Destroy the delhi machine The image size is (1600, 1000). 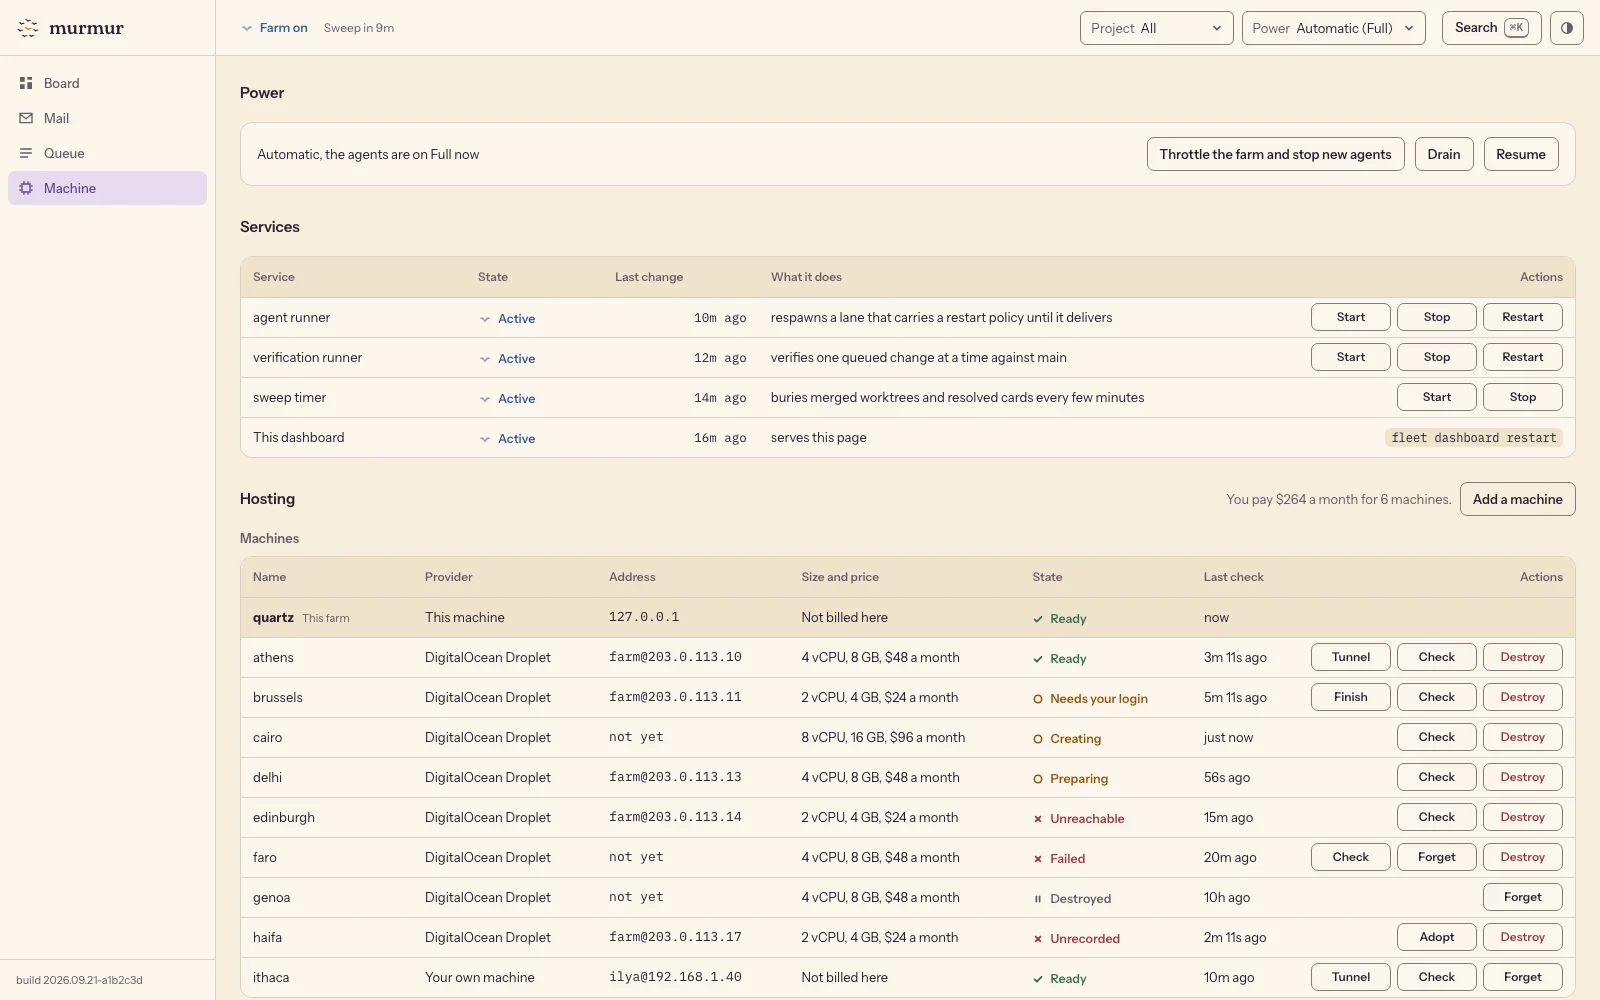coord(1523,777)
